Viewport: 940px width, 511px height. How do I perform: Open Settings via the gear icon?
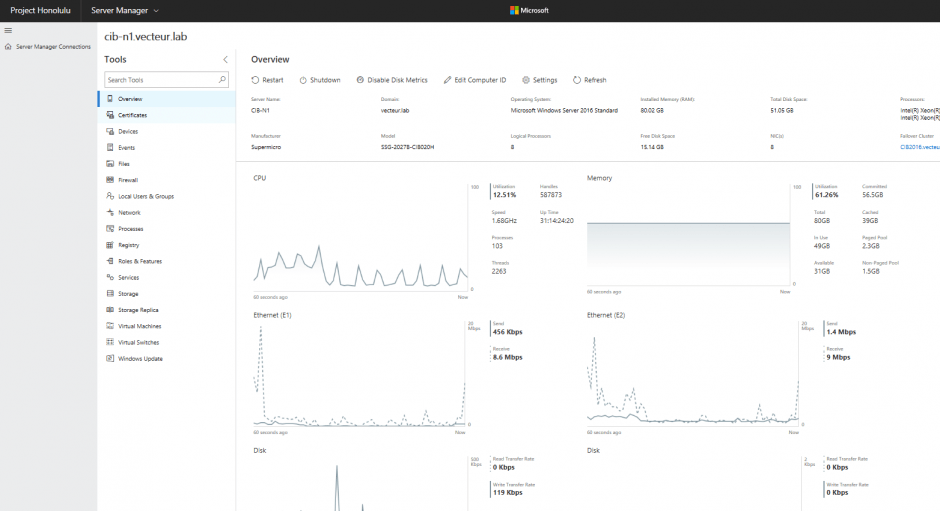pyautogui.click(x=526, y=80)
